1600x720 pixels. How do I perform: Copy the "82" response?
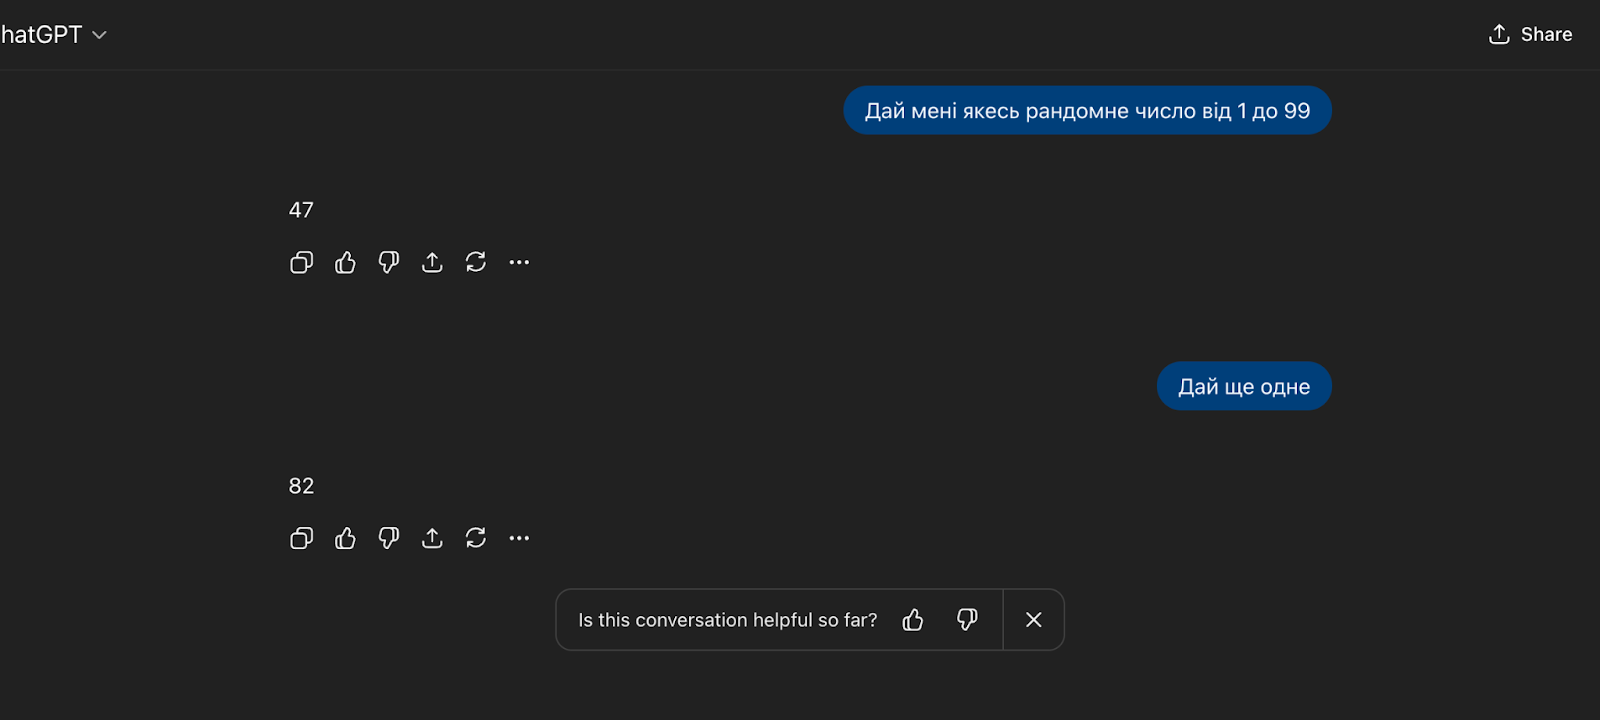point(301,539)
